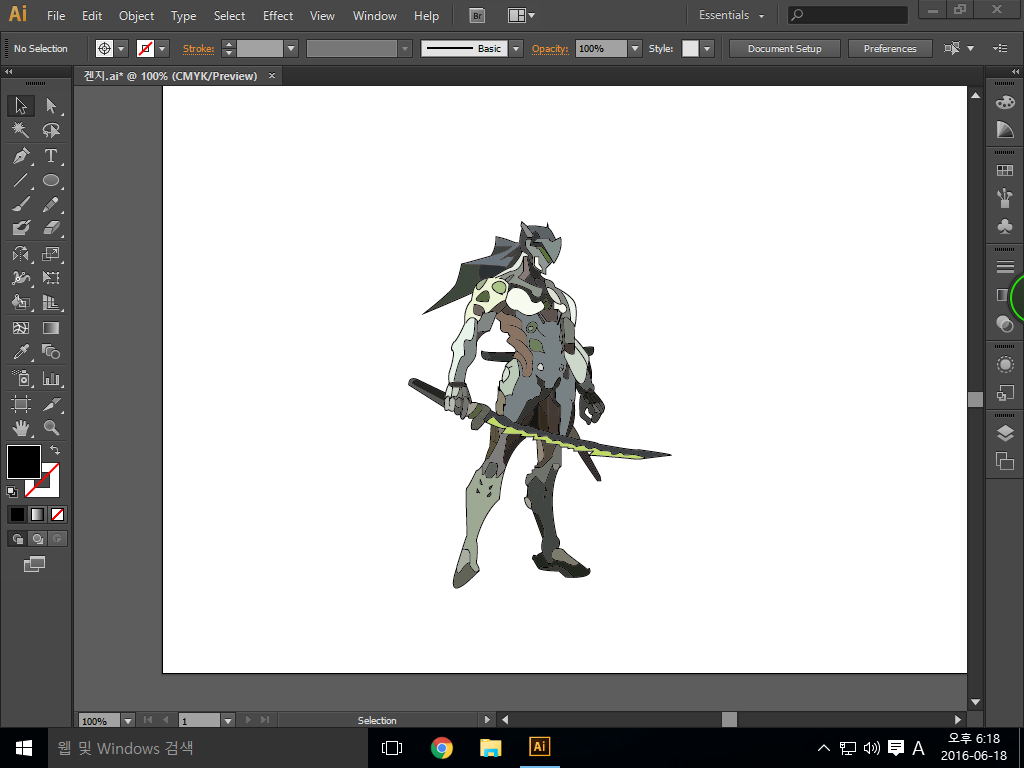
Task: Switch to the 겐지.ai document tab
Action: [x=170, y=76]
